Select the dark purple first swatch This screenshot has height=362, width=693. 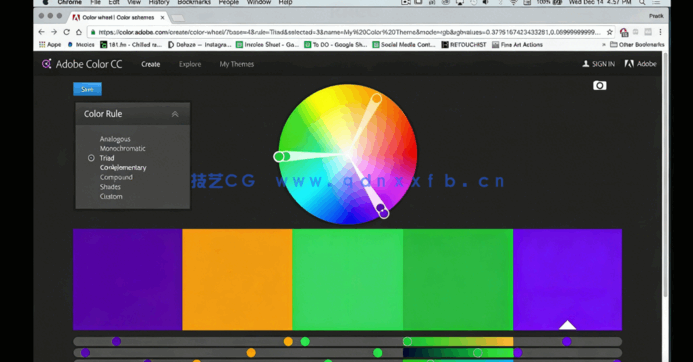(127, 279)
